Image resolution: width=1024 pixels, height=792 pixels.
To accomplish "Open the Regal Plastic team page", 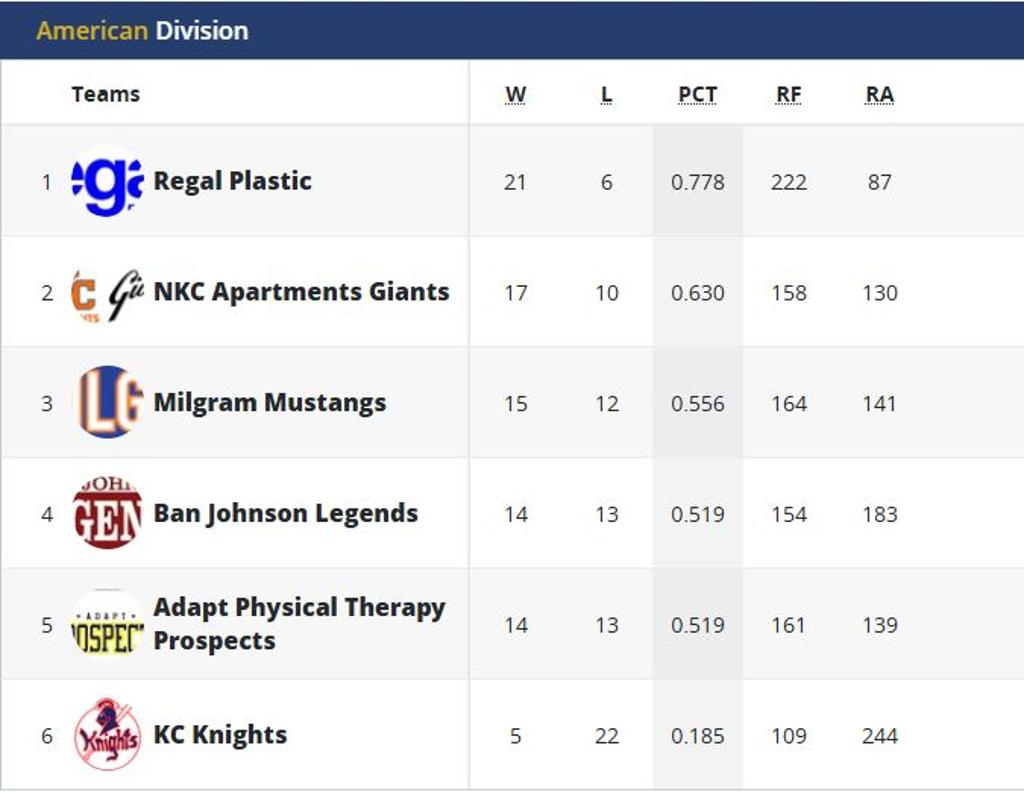I will coord(232,182).
